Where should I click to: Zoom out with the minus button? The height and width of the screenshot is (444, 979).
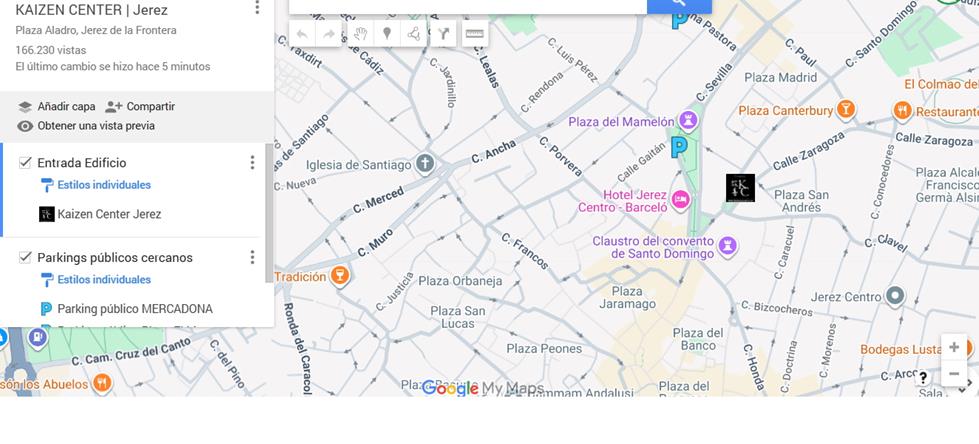tap(953, 374)
